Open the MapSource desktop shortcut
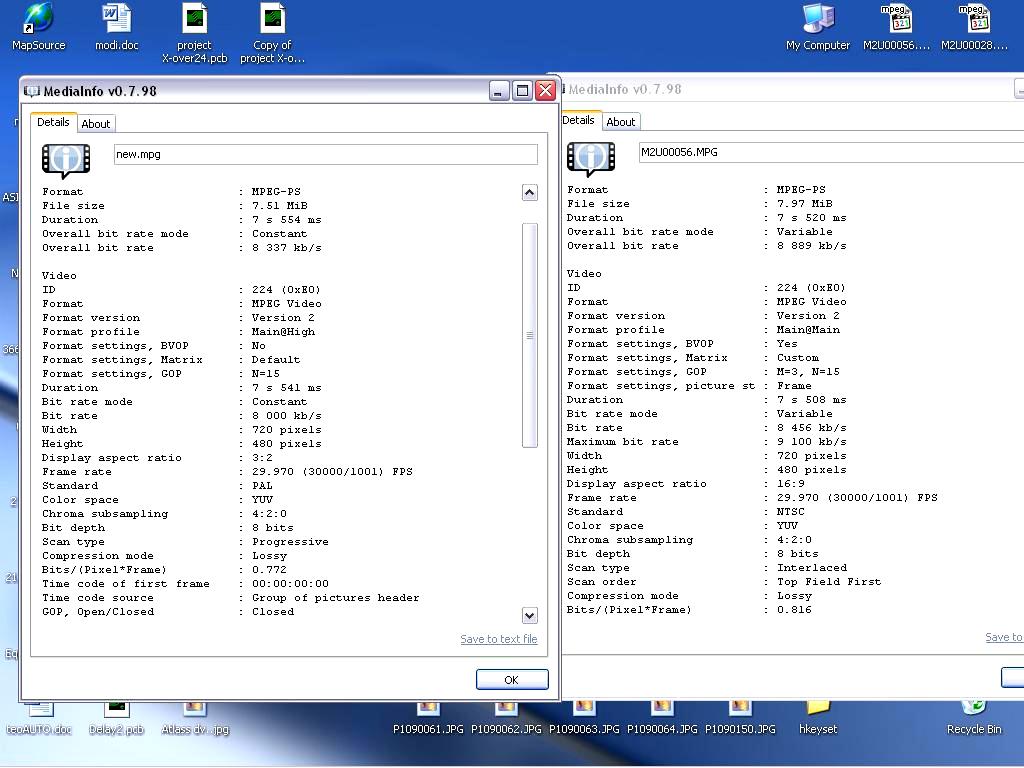The height and width of the screenshot is (768, 1024). 38,20
